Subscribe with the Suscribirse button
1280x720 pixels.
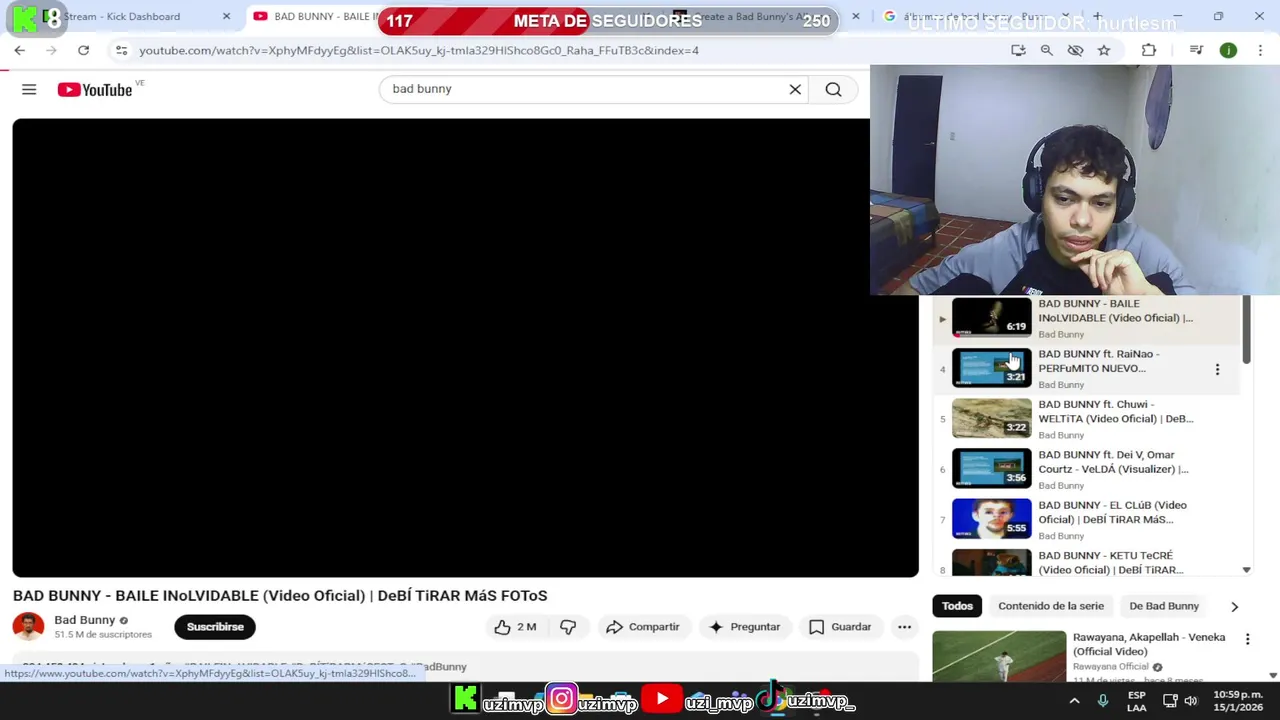[x=215, y=627]
